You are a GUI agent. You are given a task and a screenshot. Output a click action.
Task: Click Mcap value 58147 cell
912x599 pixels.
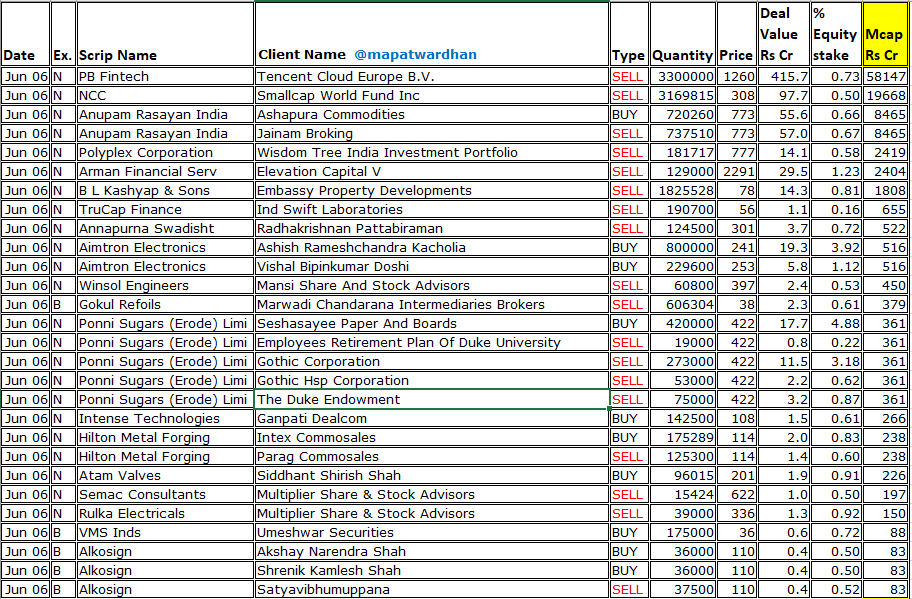tap(885, 77)
